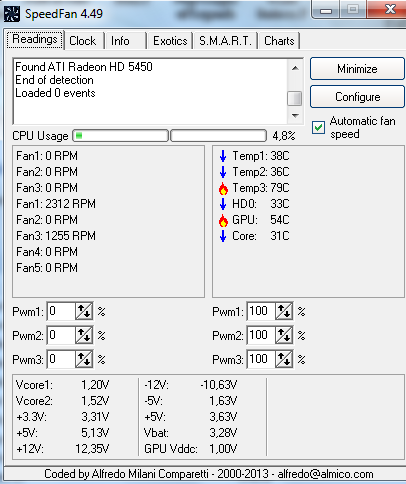Switch to the Exotics tab
Screen dimensions: 406x484
point(170,41)
